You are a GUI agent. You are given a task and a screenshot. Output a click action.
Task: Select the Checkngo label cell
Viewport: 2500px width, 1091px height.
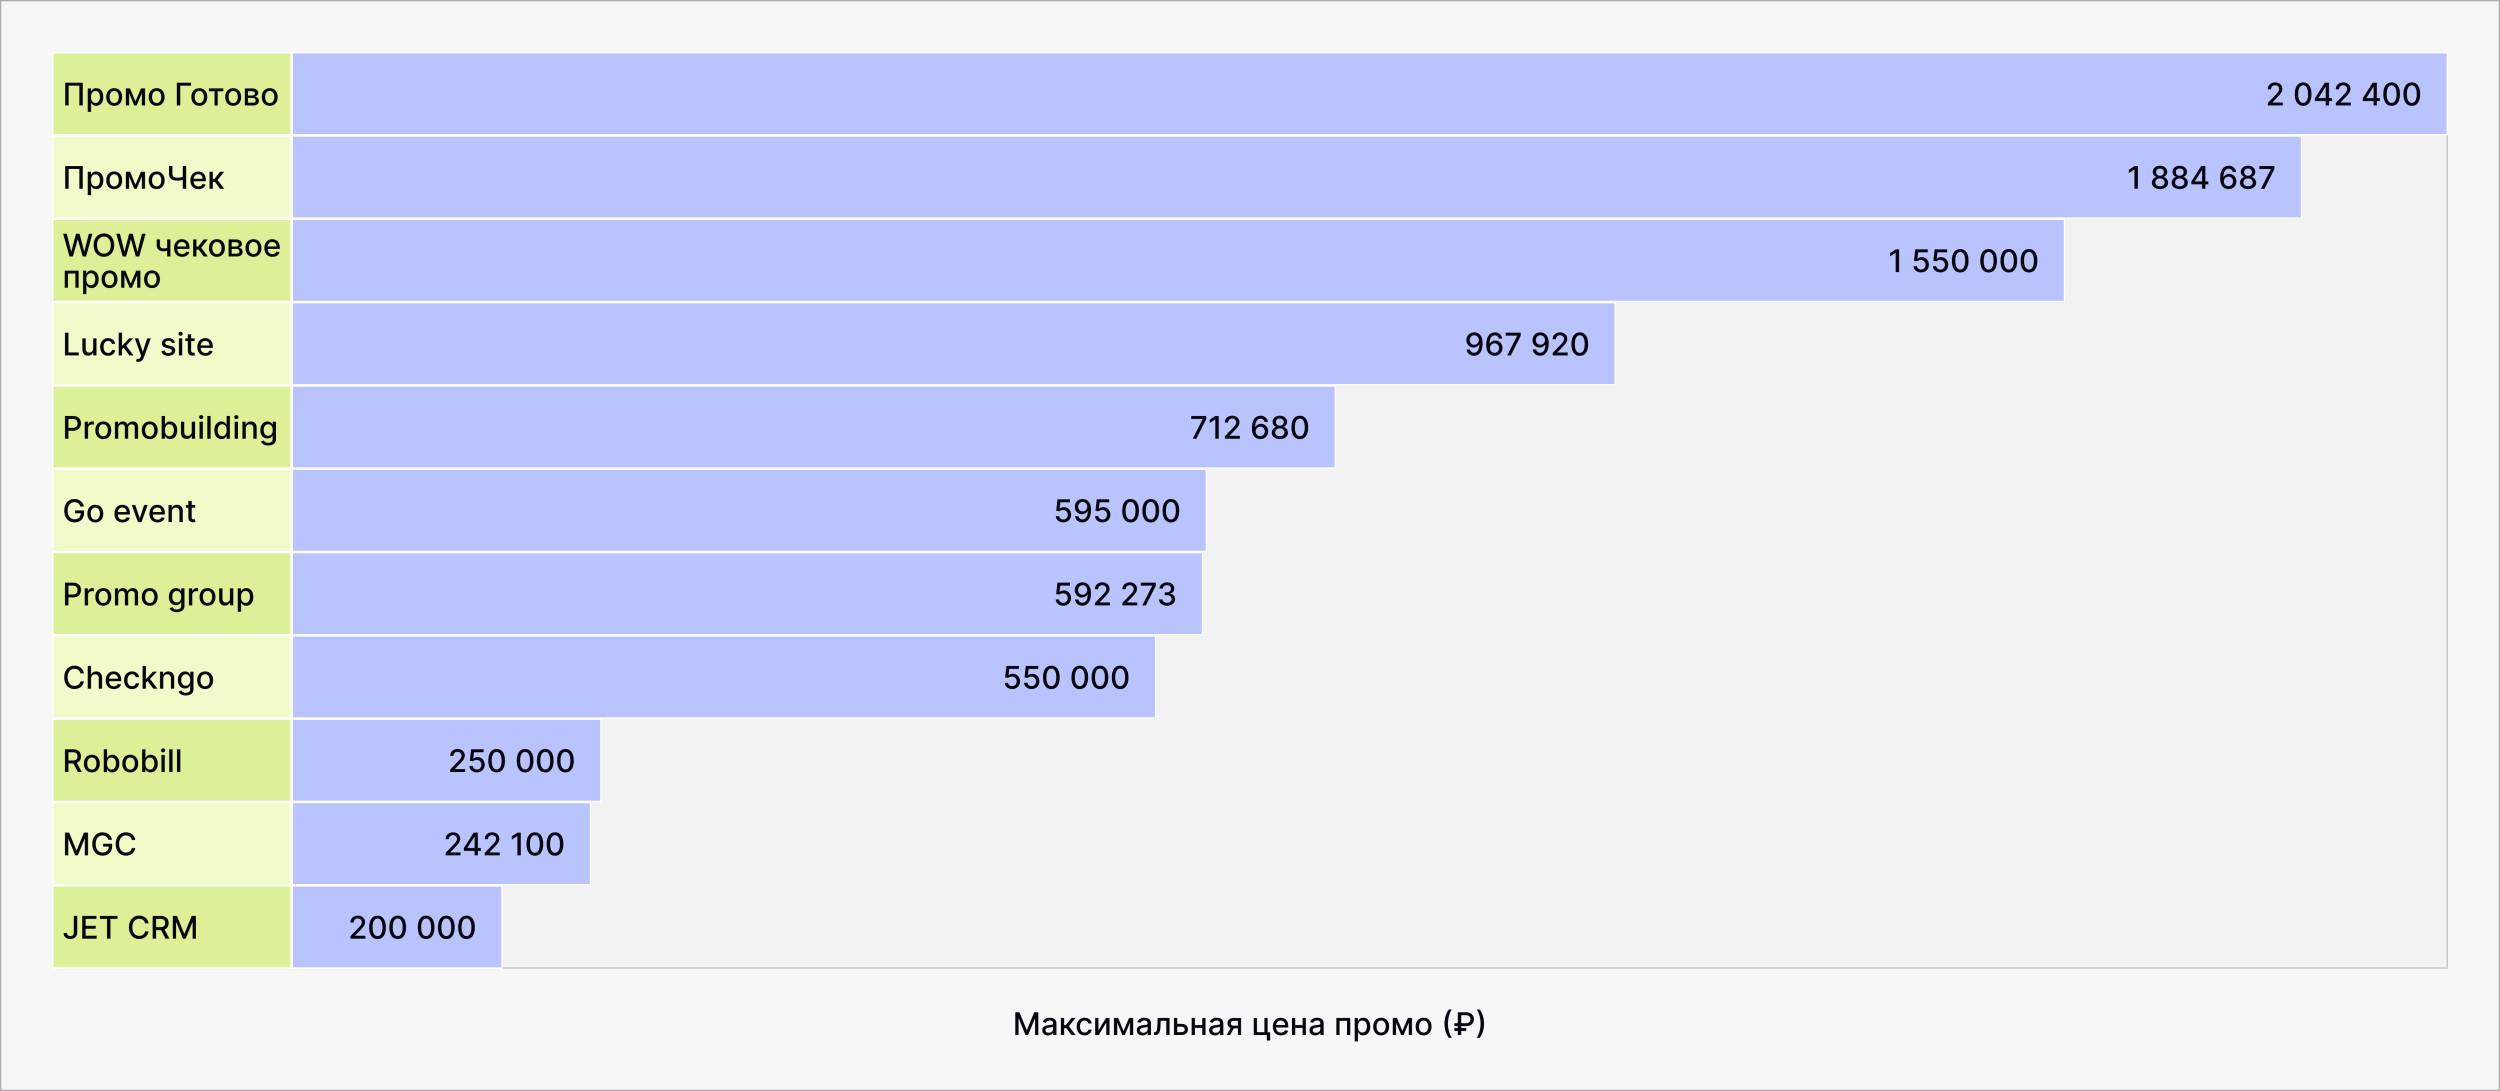click(x=171, y=678)
